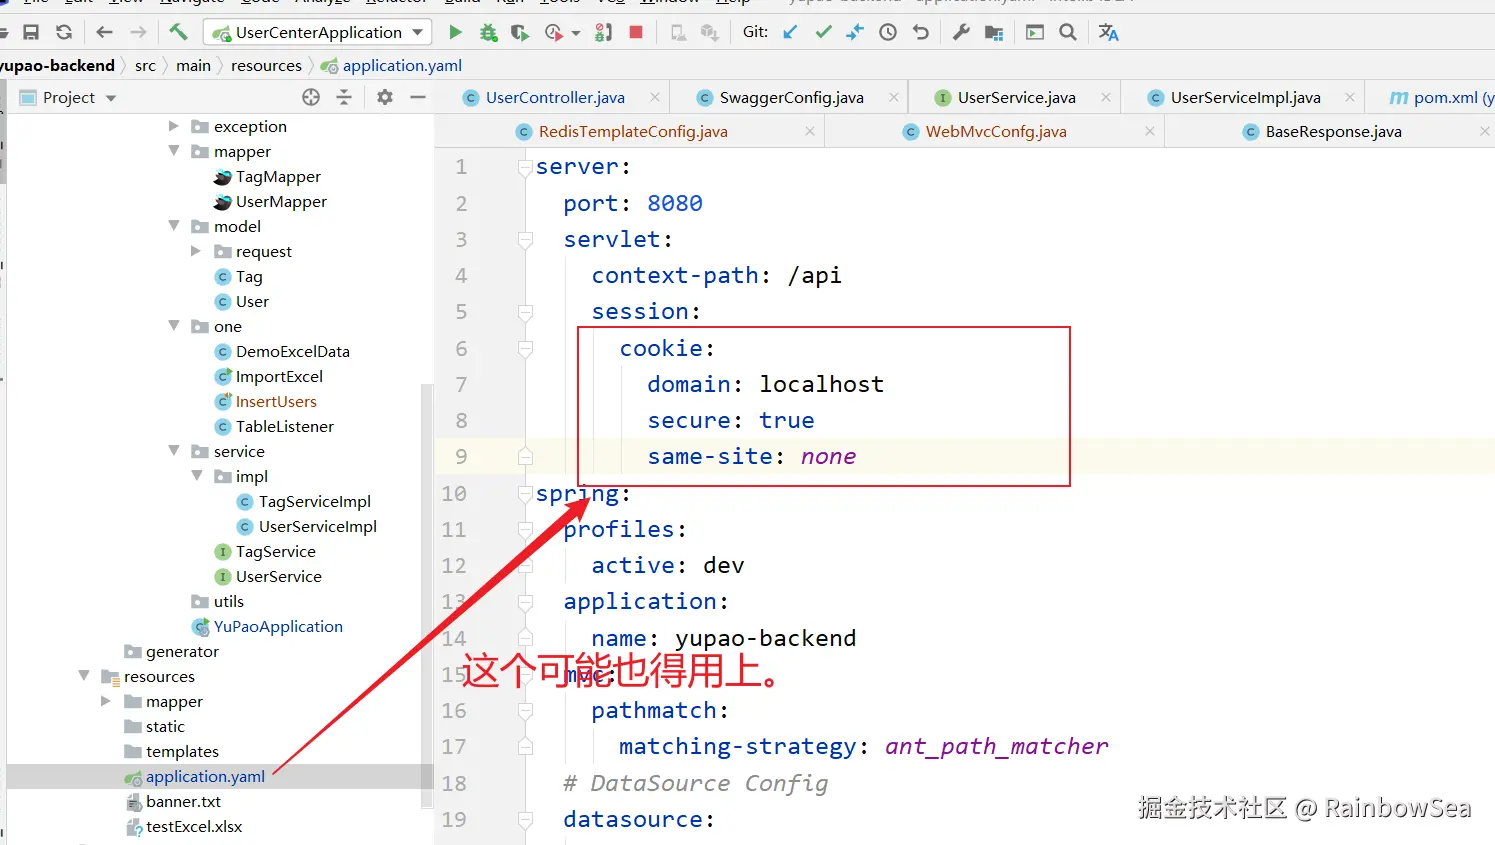Select YuPaoApplication in project tree
Image resolution: width=1495 pixels, height=845 pixels.
point(278,626)
